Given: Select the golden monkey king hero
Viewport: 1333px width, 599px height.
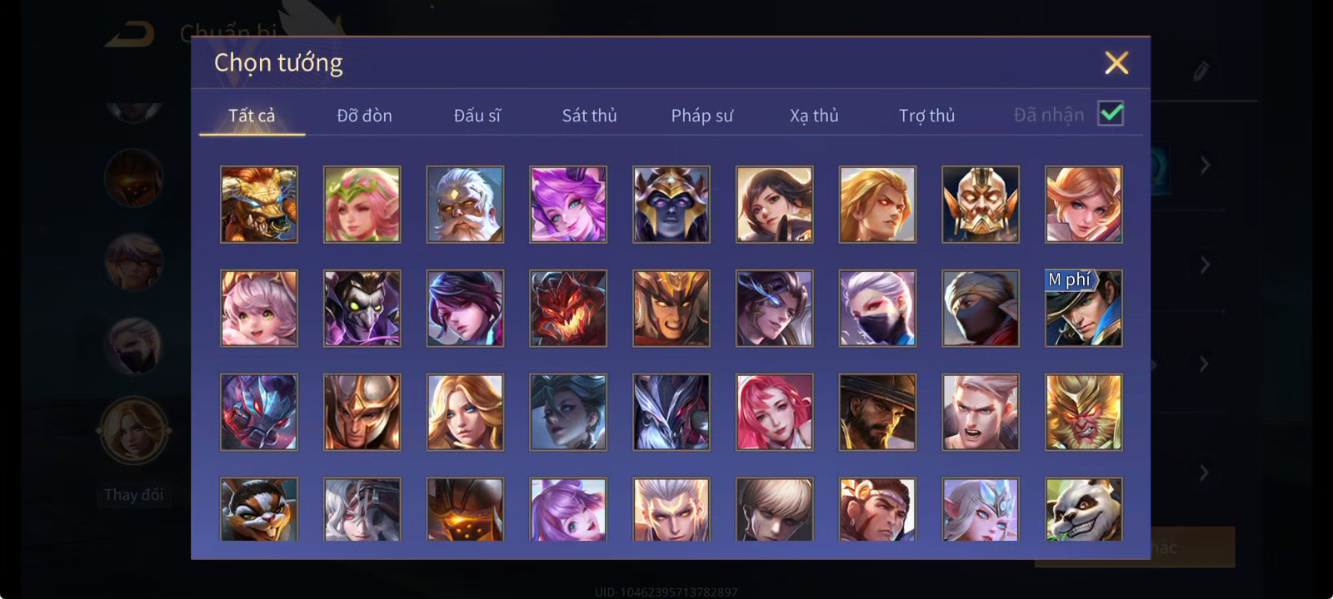Looking at the screenshot, I should tap(1084, 412).
